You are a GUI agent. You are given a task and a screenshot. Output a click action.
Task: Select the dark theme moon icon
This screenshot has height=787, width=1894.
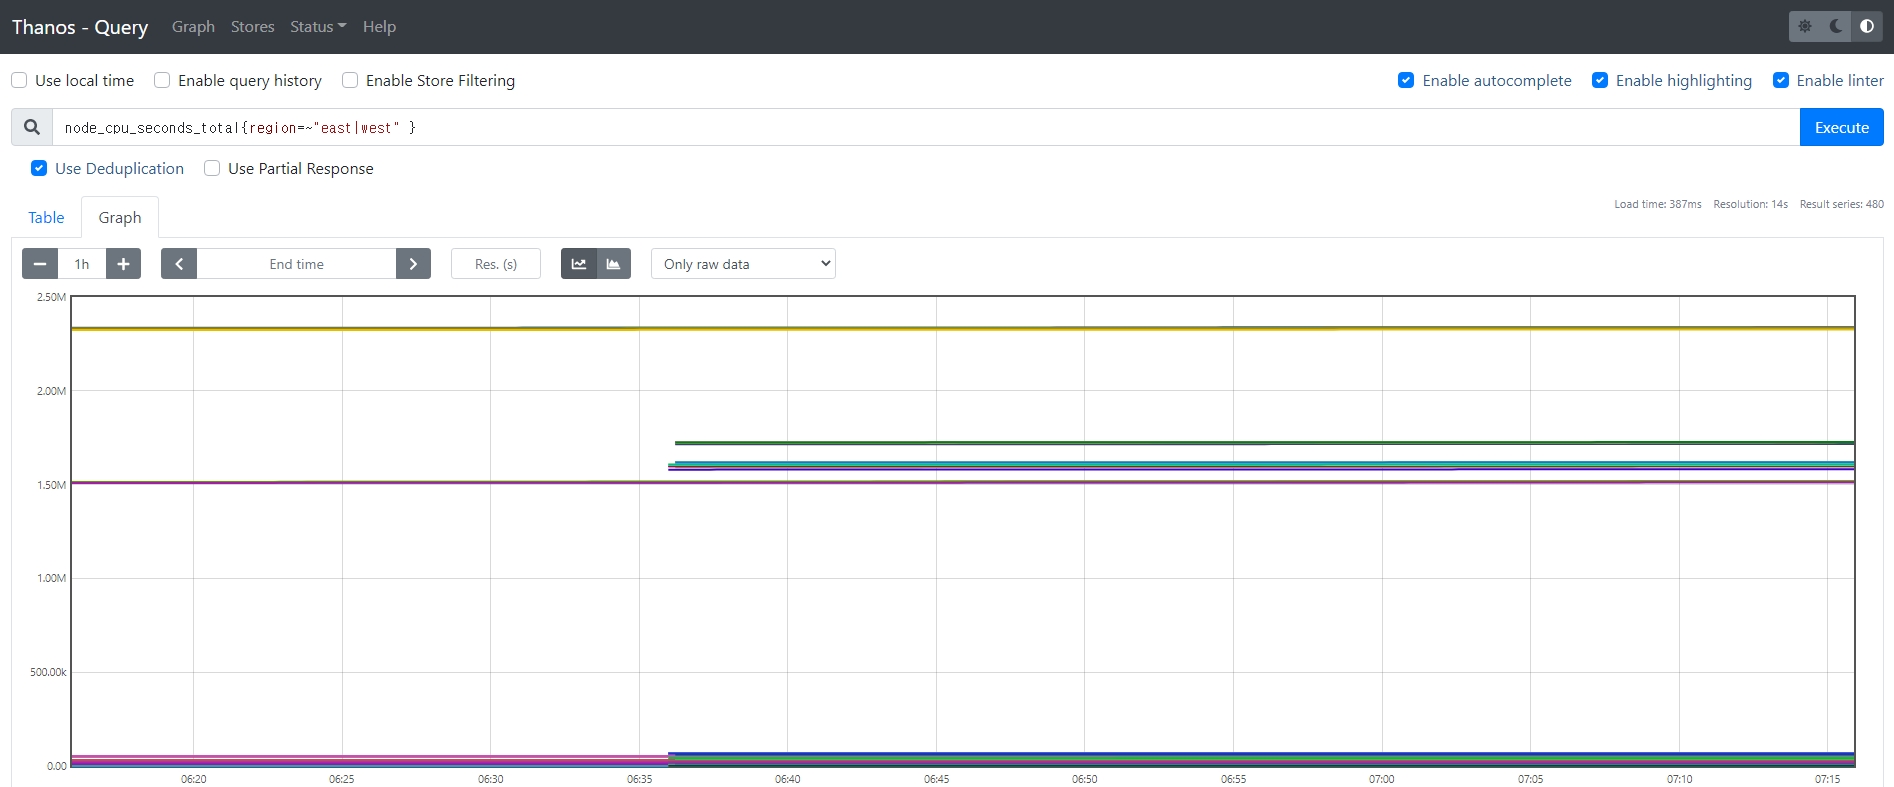click(x=1836, y=27)
